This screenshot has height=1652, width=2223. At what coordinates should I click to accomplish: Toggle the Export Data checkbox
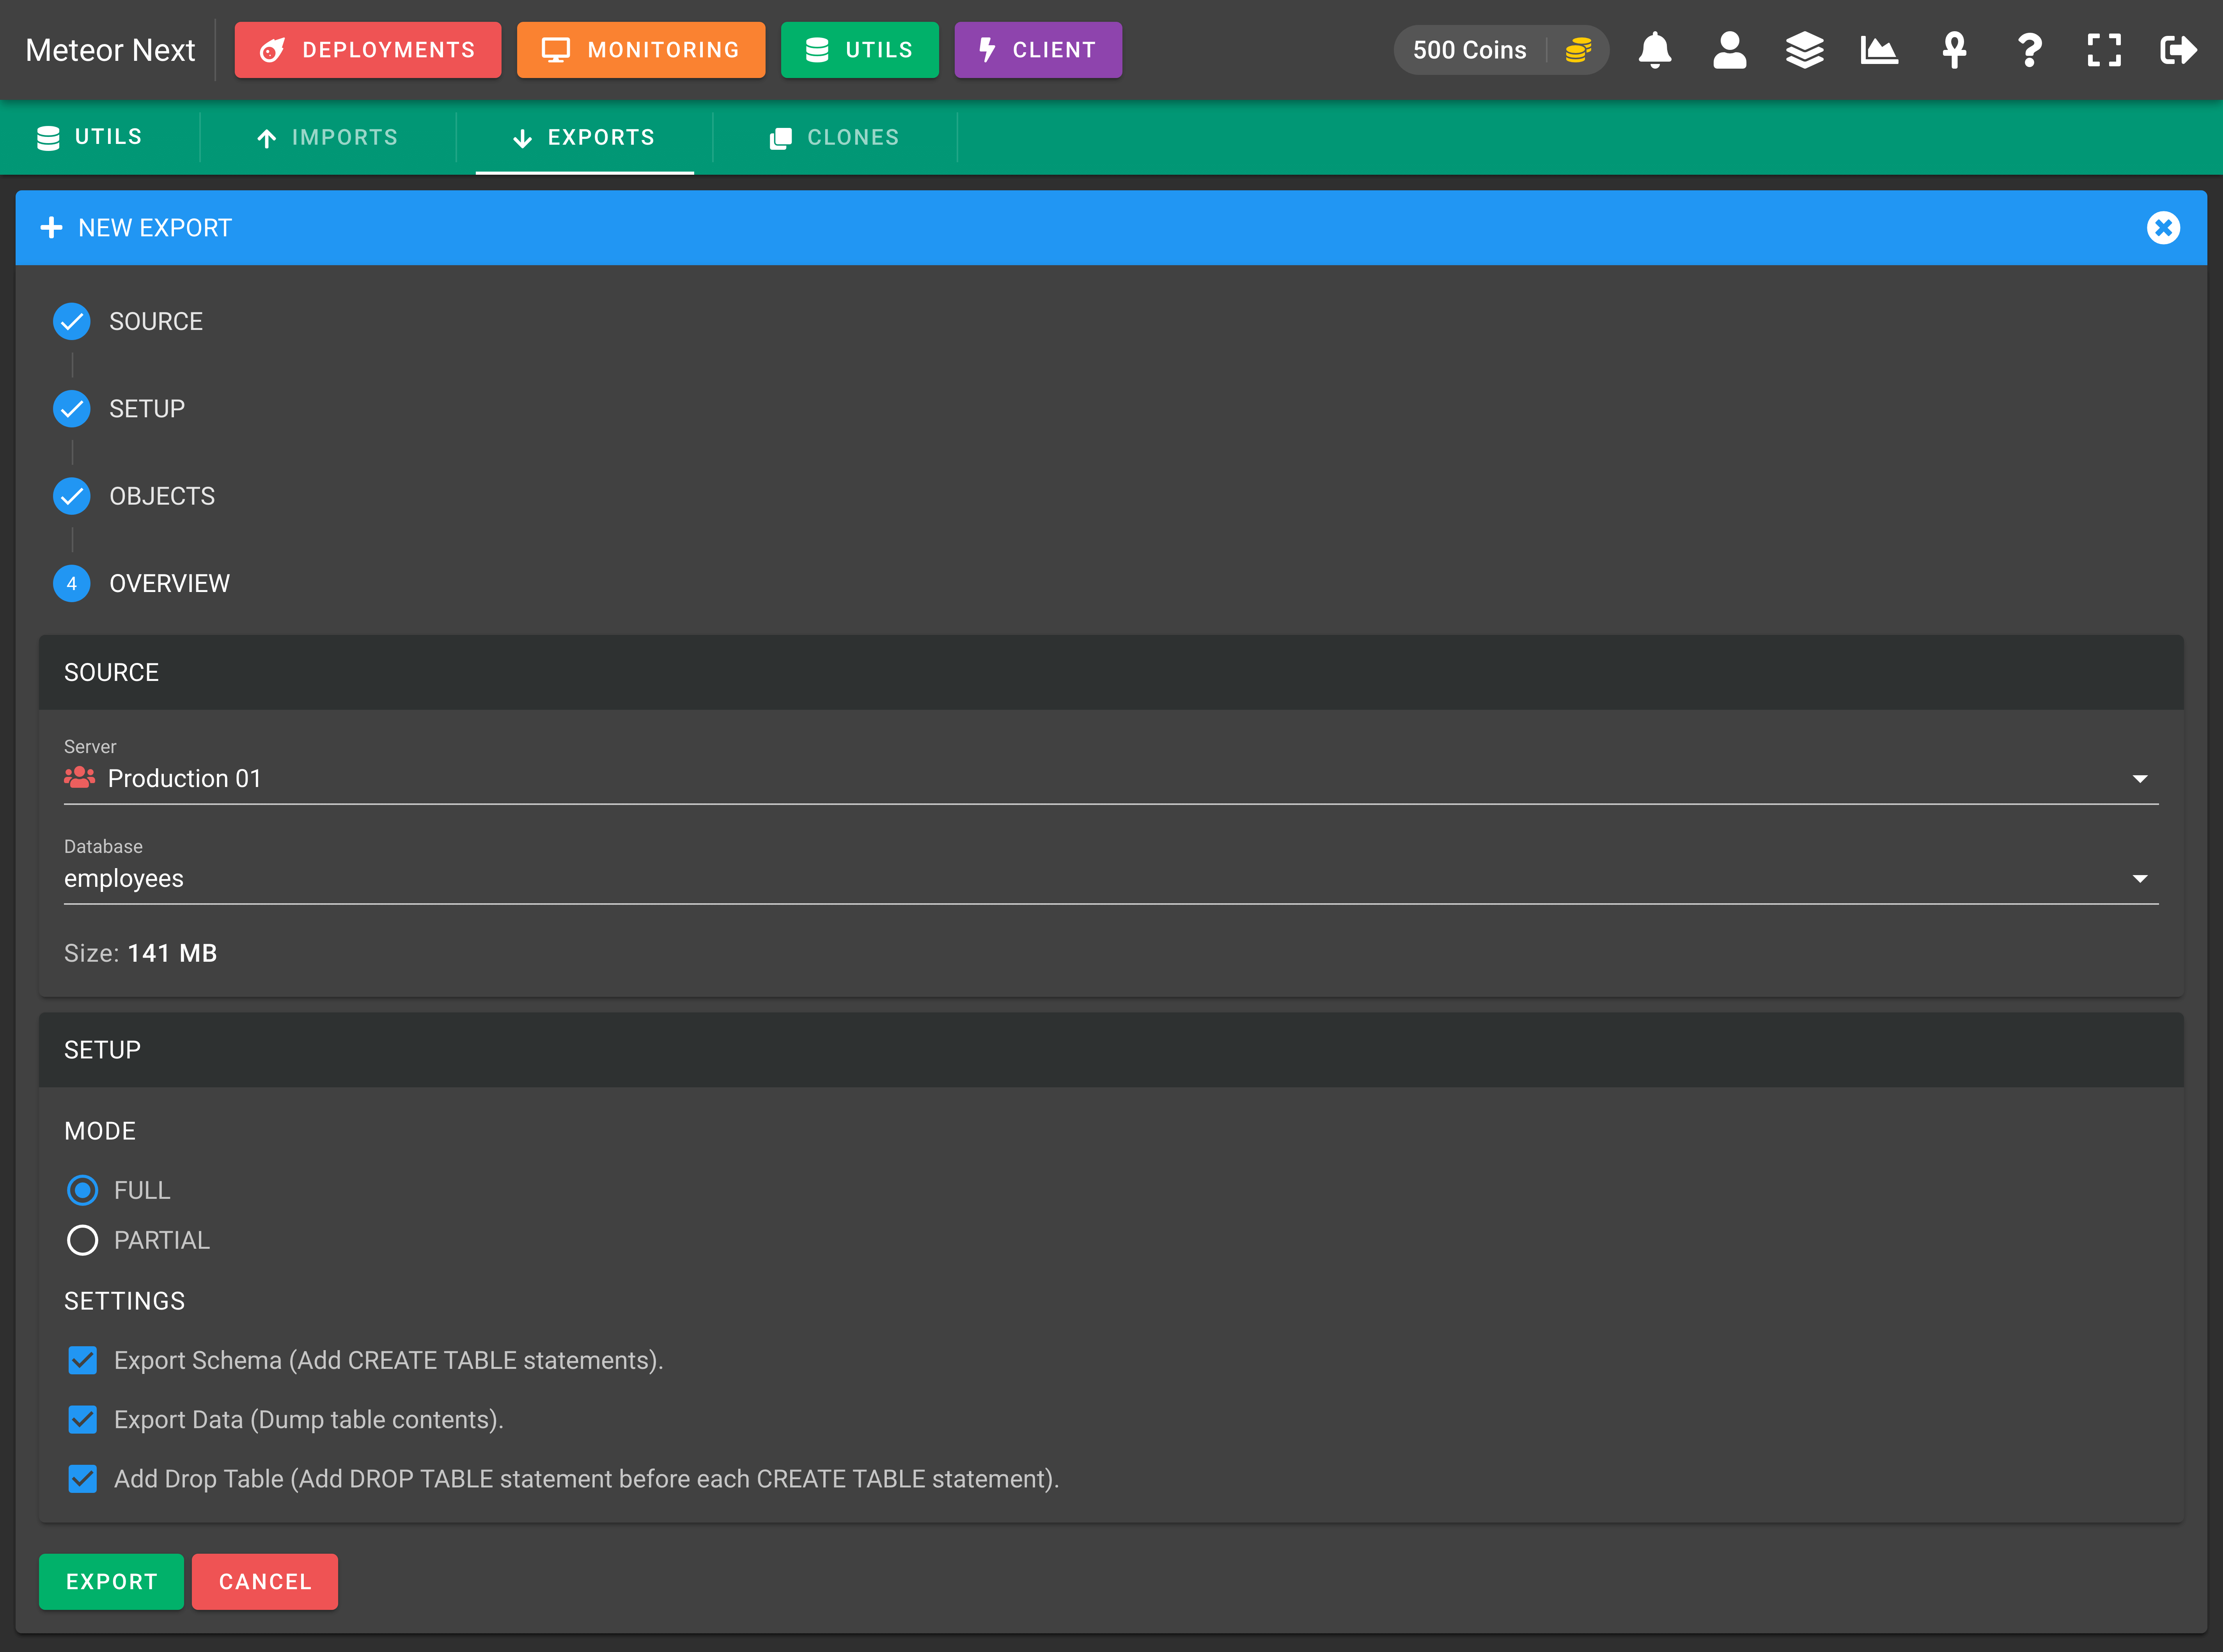(x=82, y=1419)
